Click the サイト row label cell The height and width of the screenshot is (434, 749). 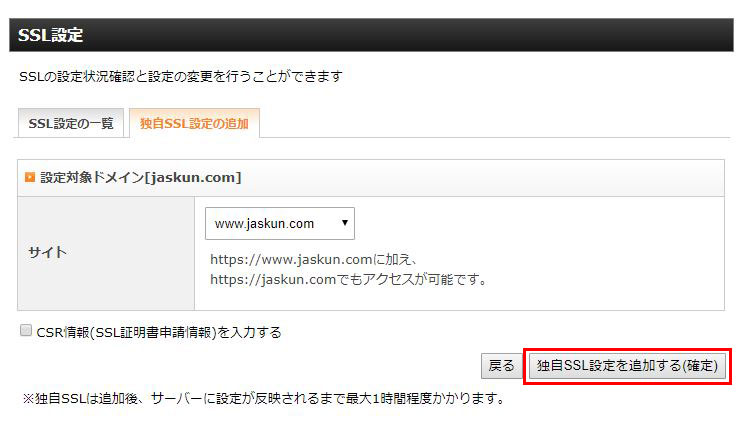pyautogui.click(x=106, y=253)
